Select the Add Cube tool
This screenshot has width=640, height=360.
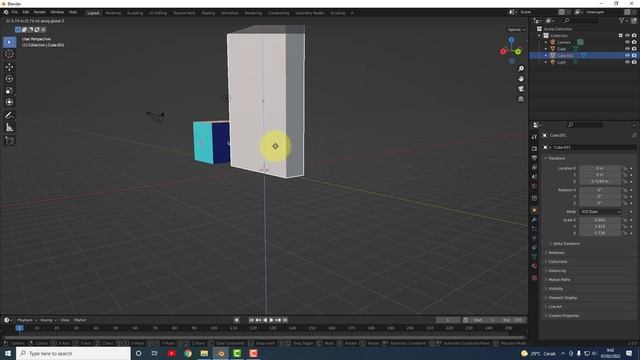tap(9, 140)
